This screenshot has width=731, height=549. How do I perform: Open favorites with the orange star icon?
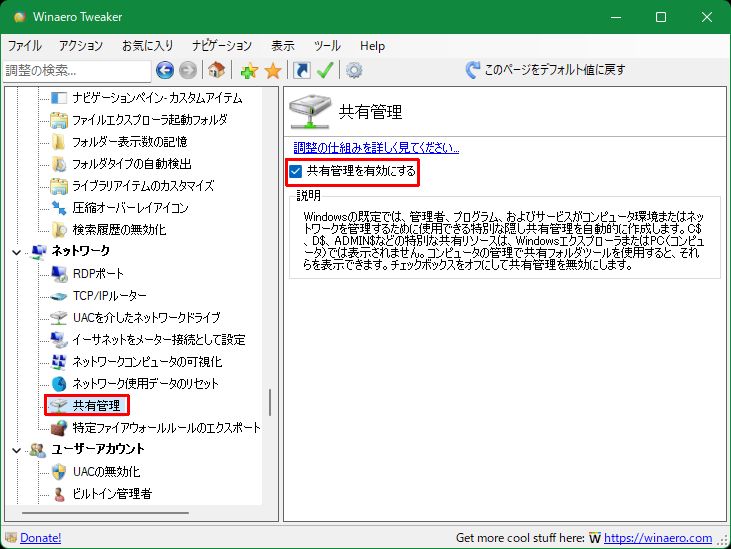point(273,71)
